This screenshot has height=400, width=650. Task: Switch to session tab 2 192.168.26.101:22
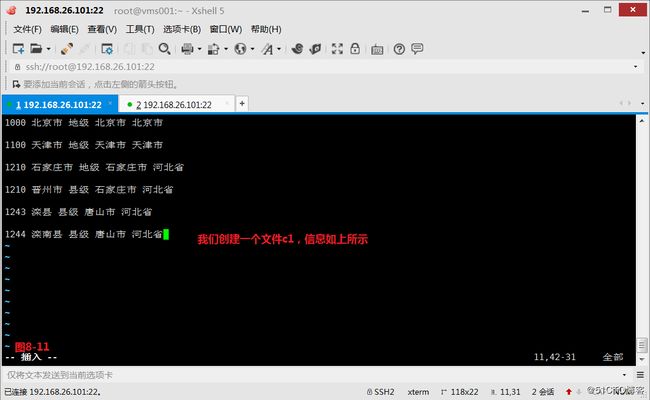(176, 104)
